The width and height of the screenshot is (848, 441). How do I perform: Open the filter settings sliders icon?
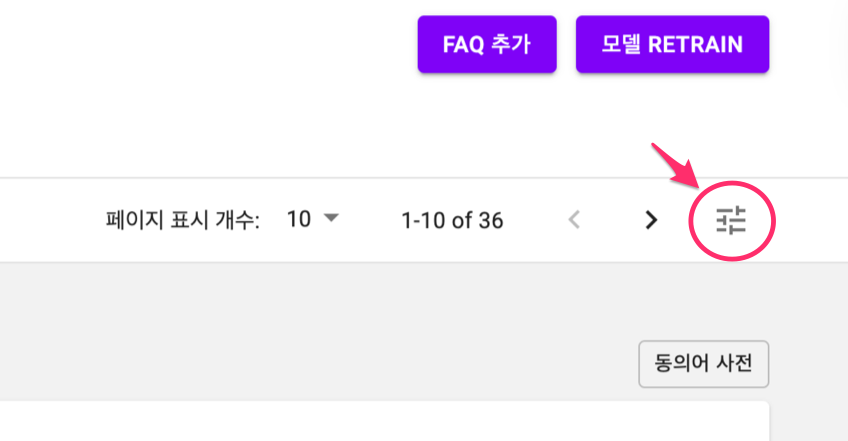click(731, 221)
